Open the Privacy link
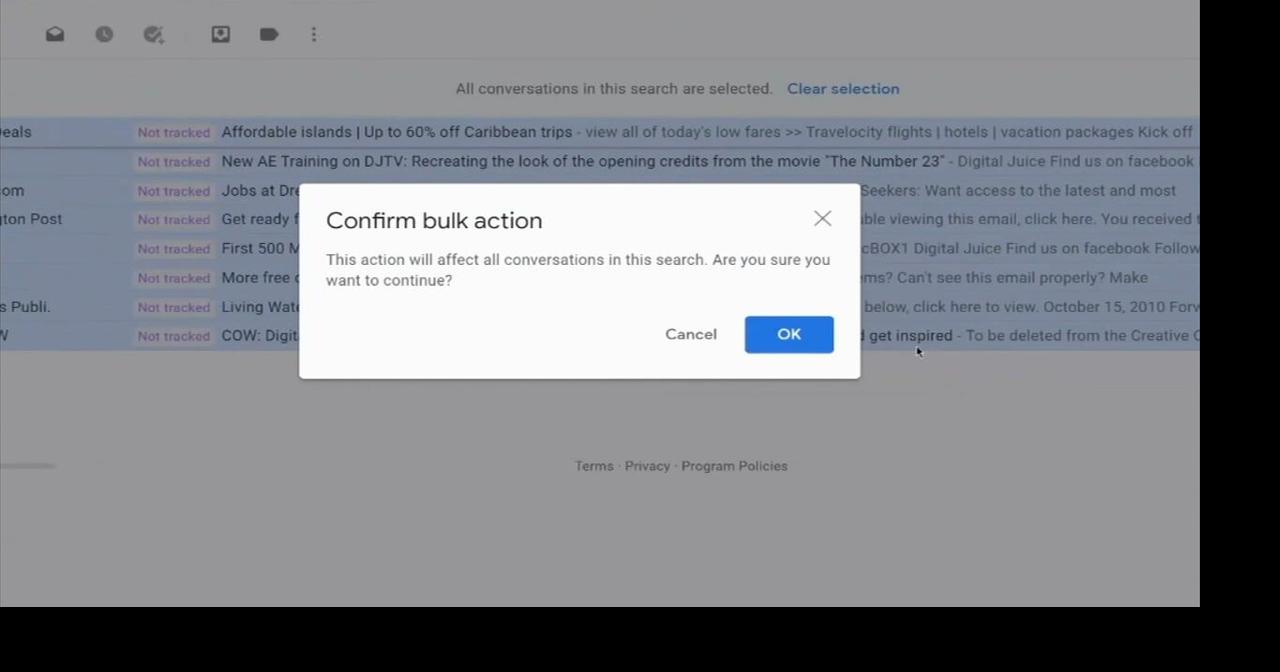This screenshot has height=672, width=1280. (647, 466)
